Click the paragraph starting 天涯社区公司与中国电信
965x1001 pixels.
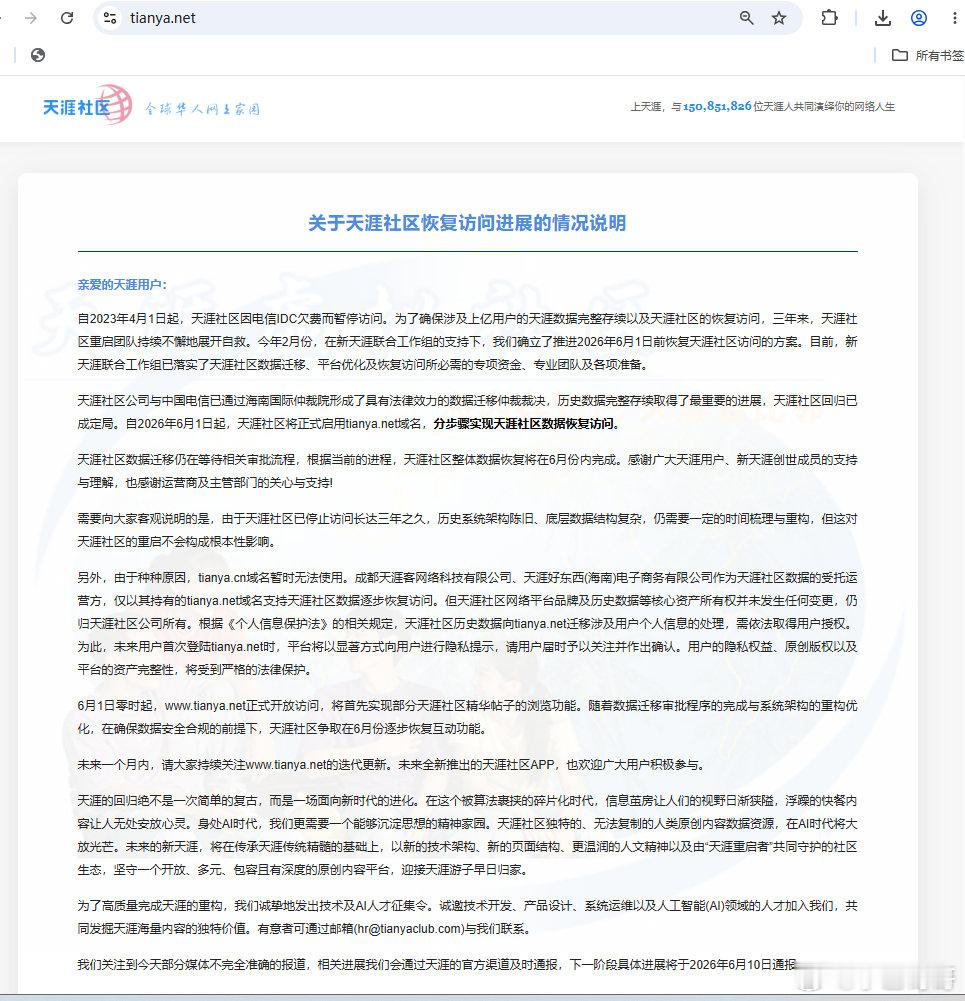(x=467, y=412)
